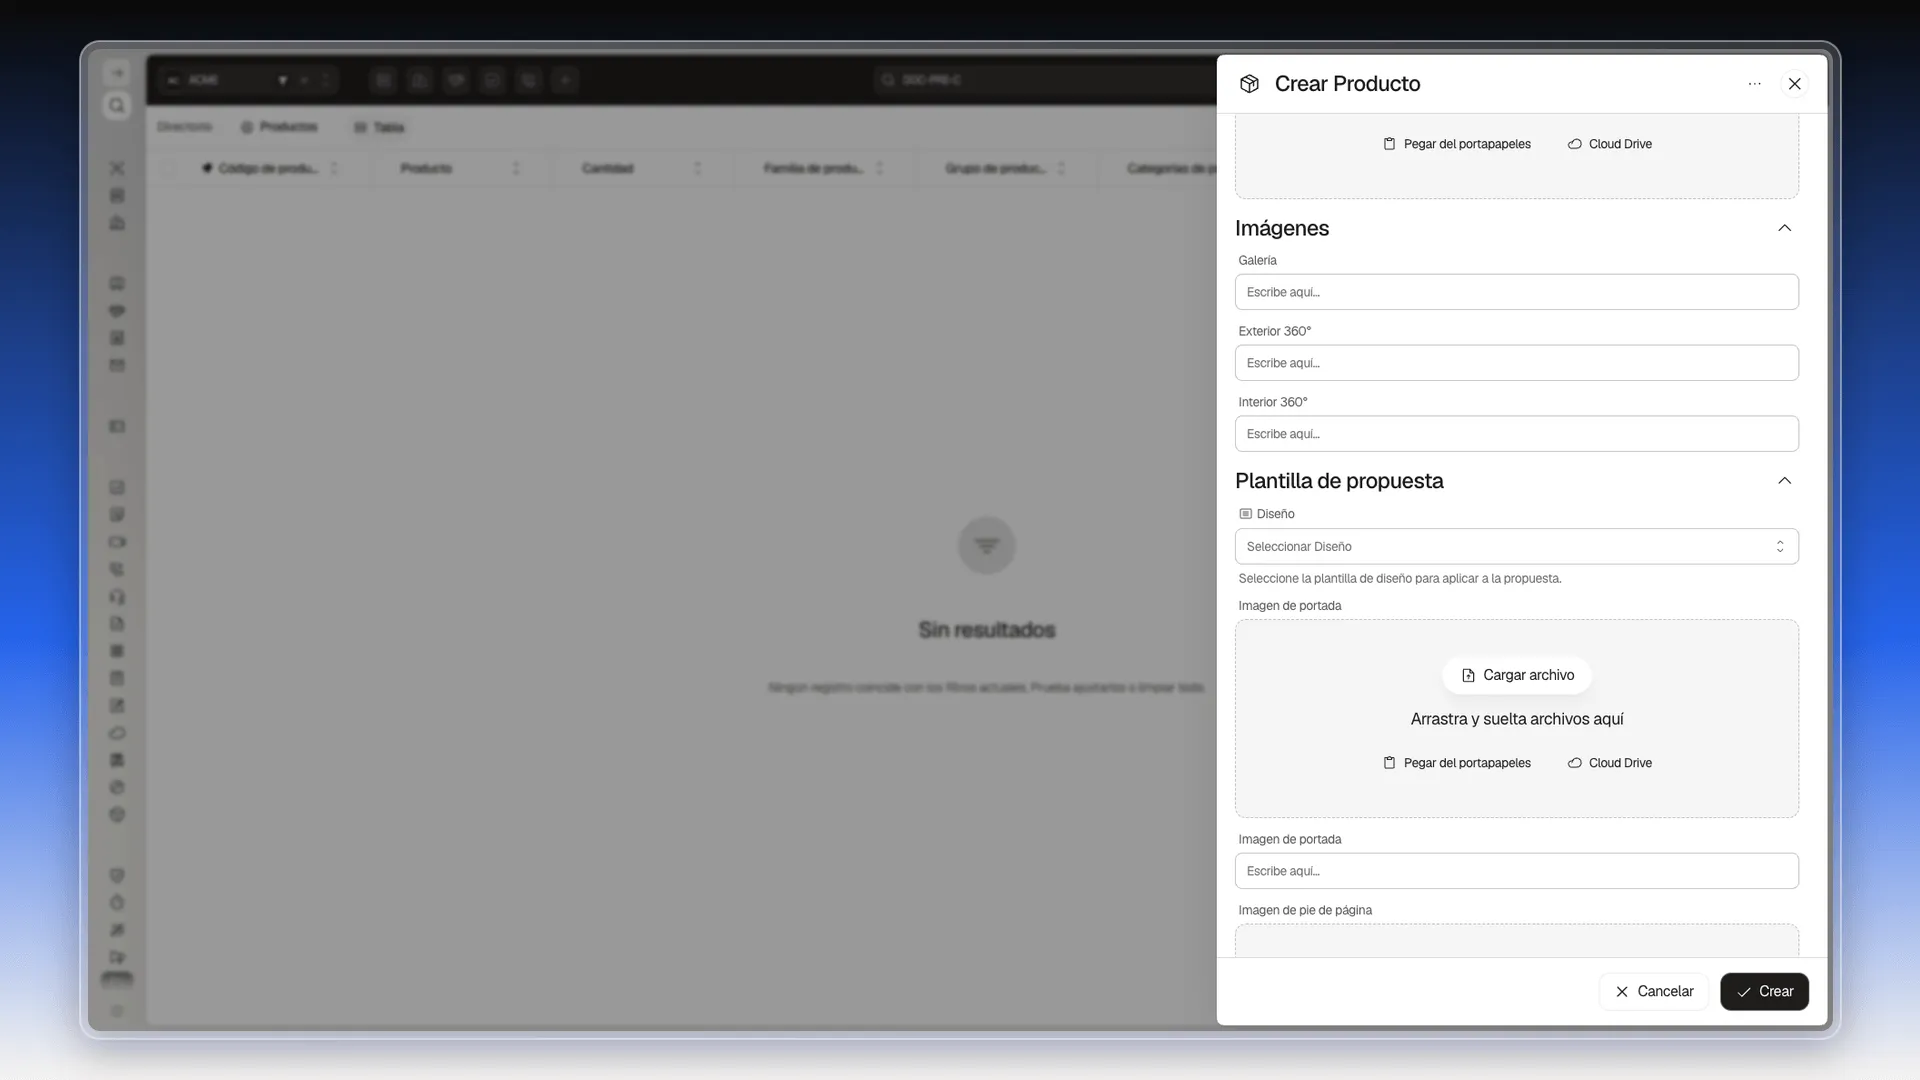Viewport: 1920px width, 1080px height.
Task: Click the Producto column header
Action: pos(426,168)
